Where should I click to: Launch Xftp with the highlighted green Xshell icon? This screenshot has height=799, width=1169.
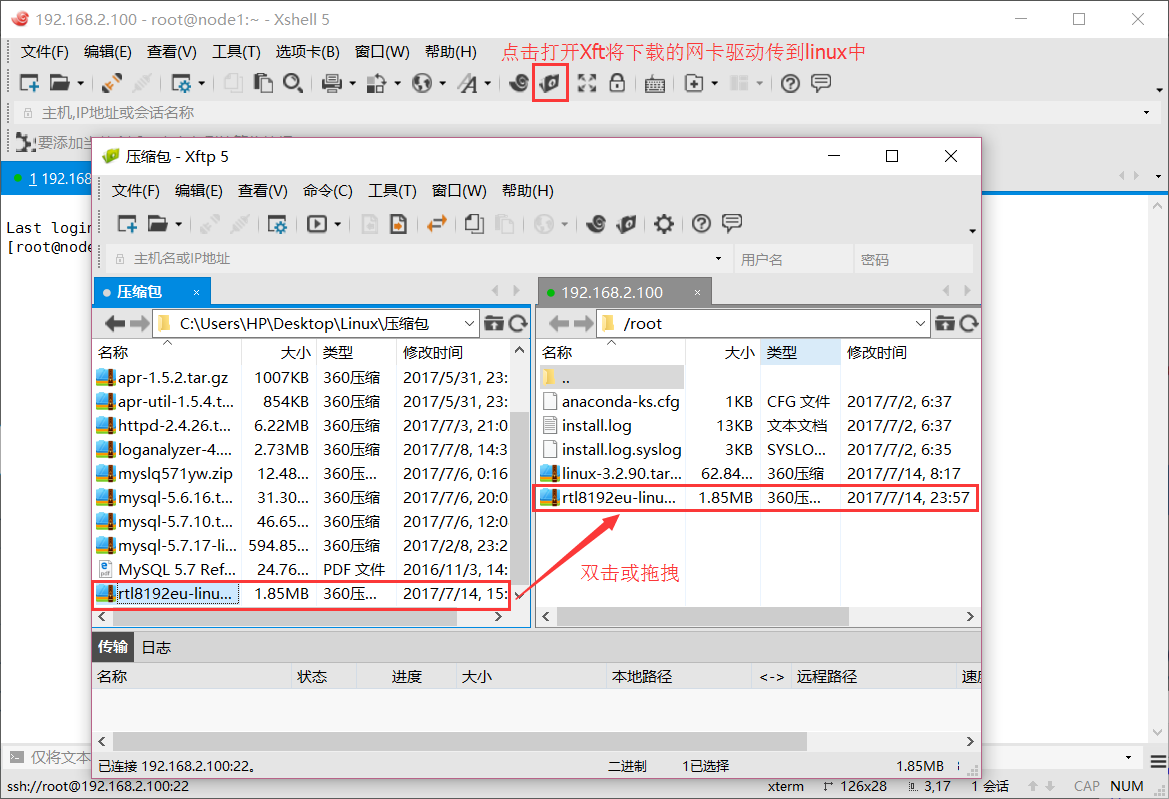(550, 83)
